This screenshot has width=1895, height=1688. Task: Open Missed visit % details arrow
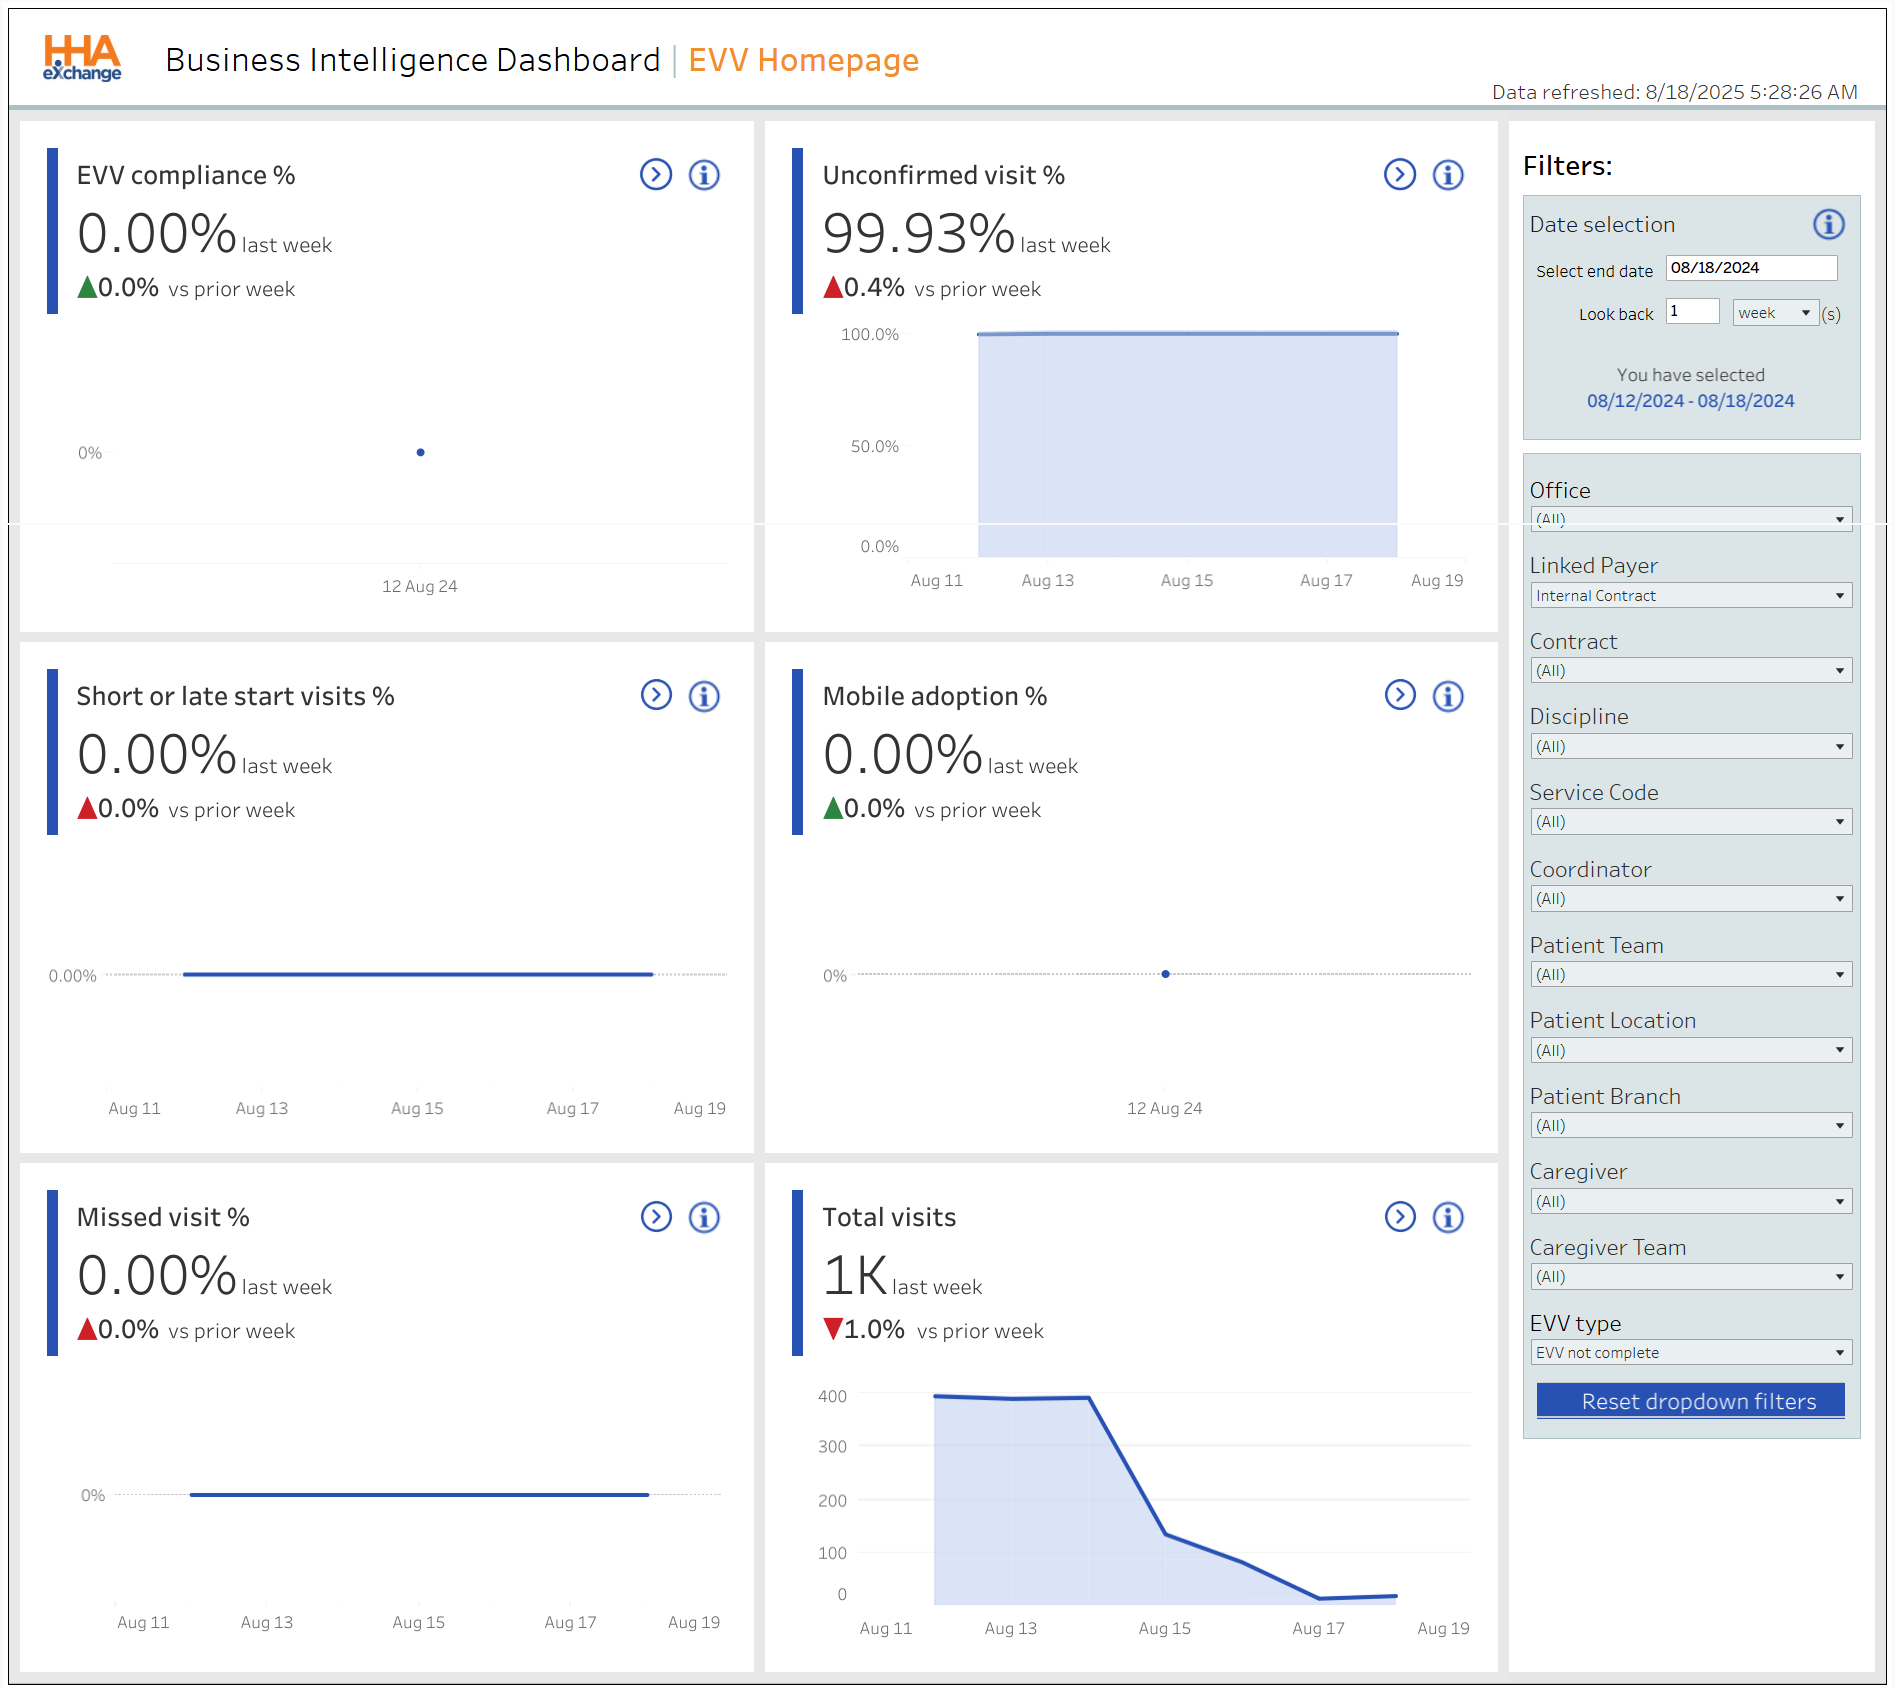coord(656,1217)
